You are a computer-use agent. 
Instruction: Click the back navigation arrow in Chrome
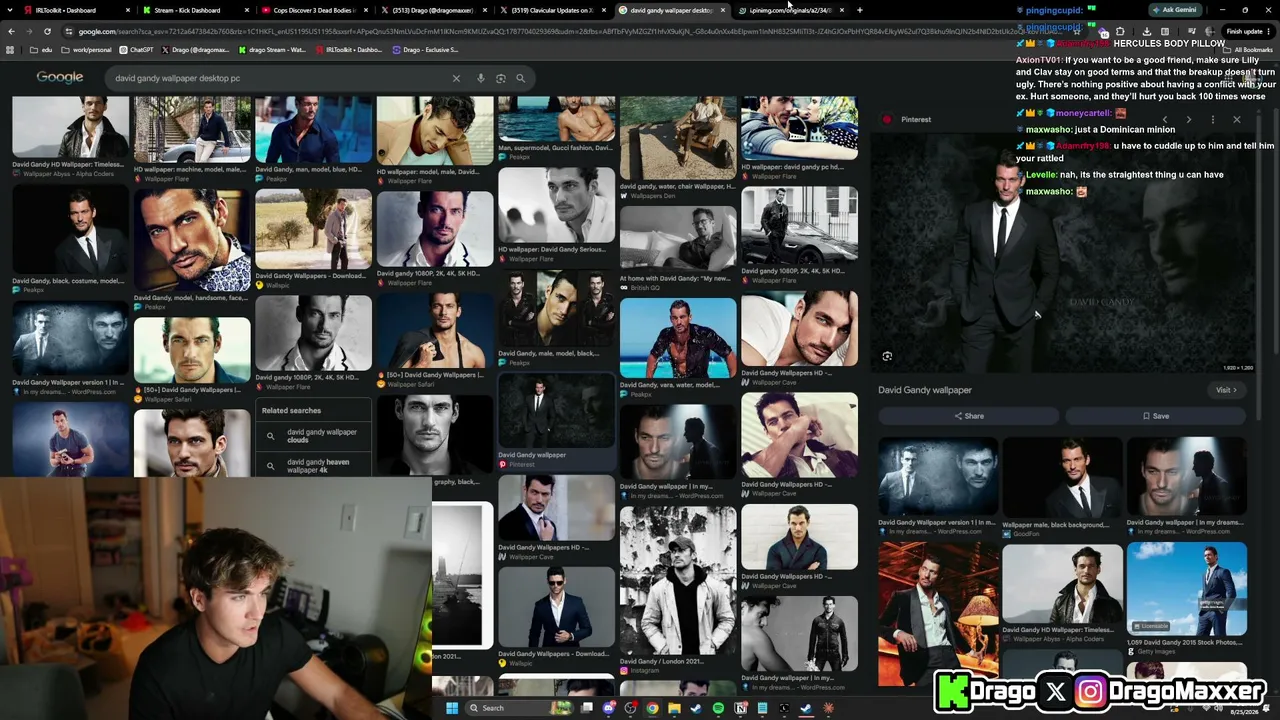click(x=11, y=31)
